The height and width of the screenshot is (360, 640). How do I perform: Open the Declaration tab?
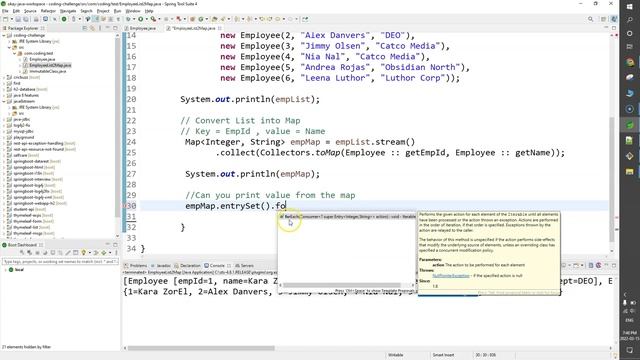tap(187, 266)
